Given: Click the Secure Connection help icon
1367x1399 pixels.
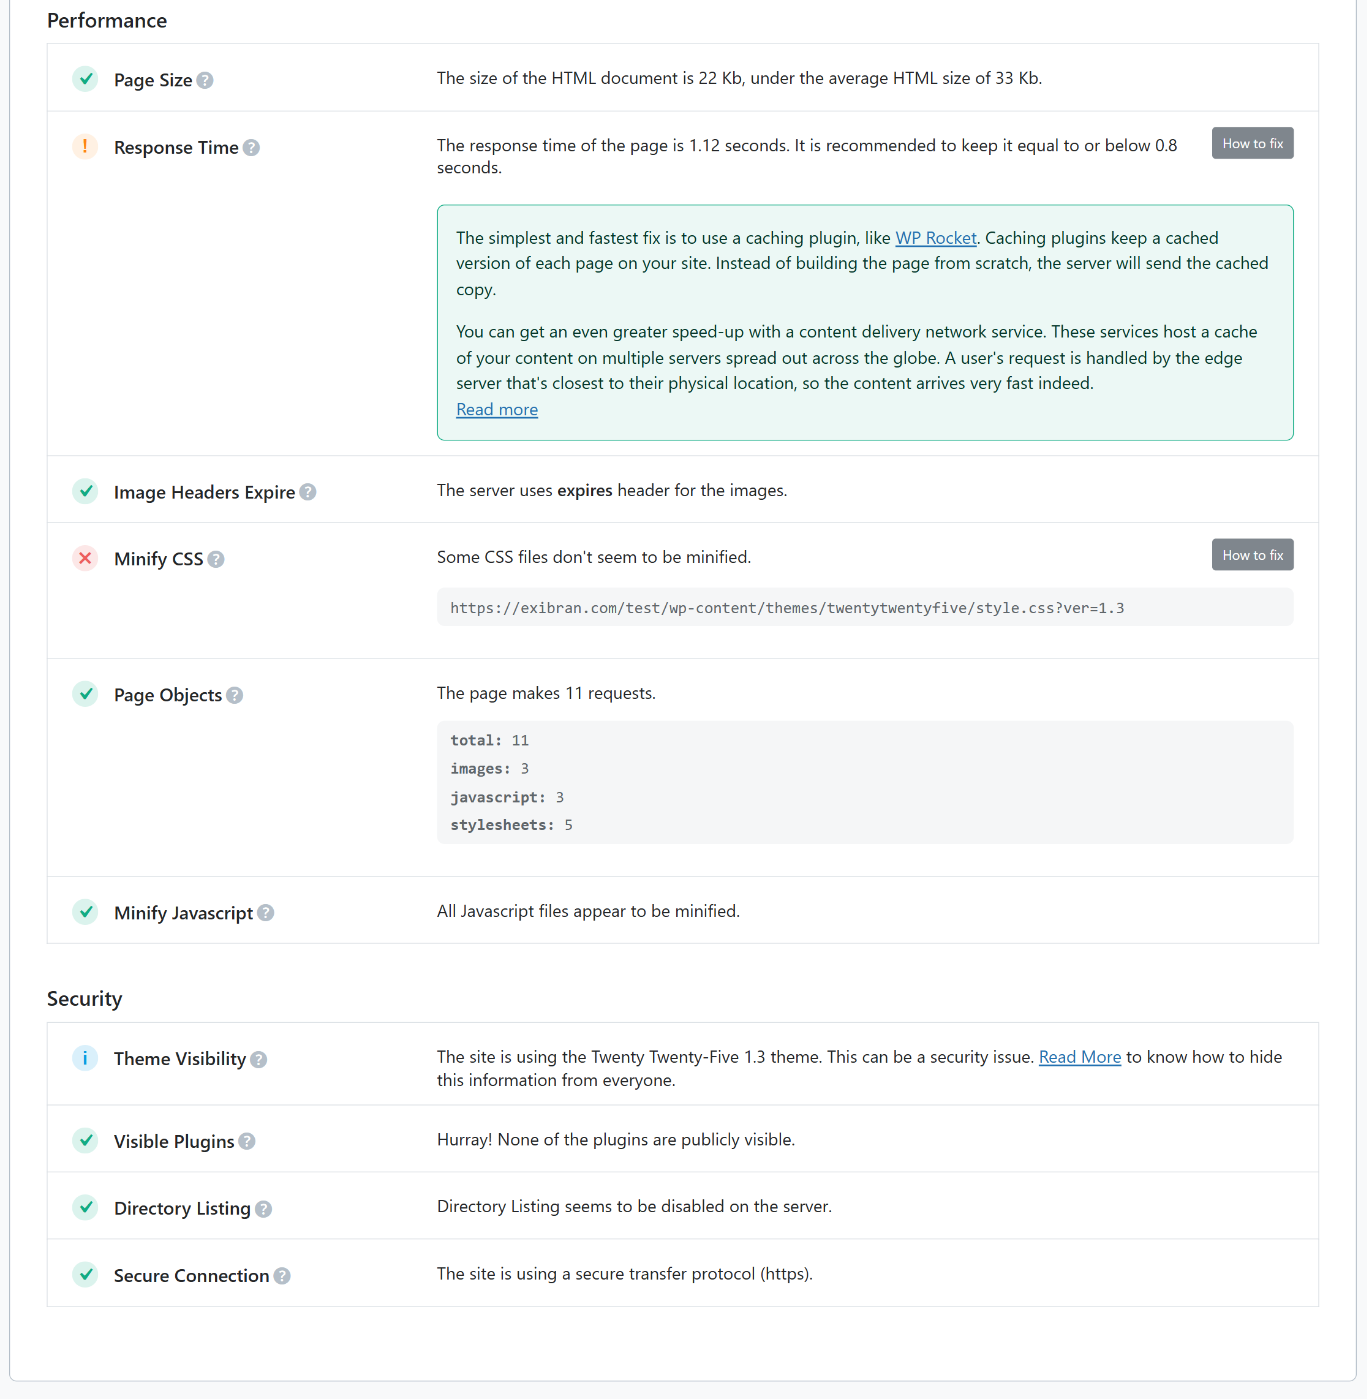Looking at the screenshot, I should click(x=282, y=1276).
